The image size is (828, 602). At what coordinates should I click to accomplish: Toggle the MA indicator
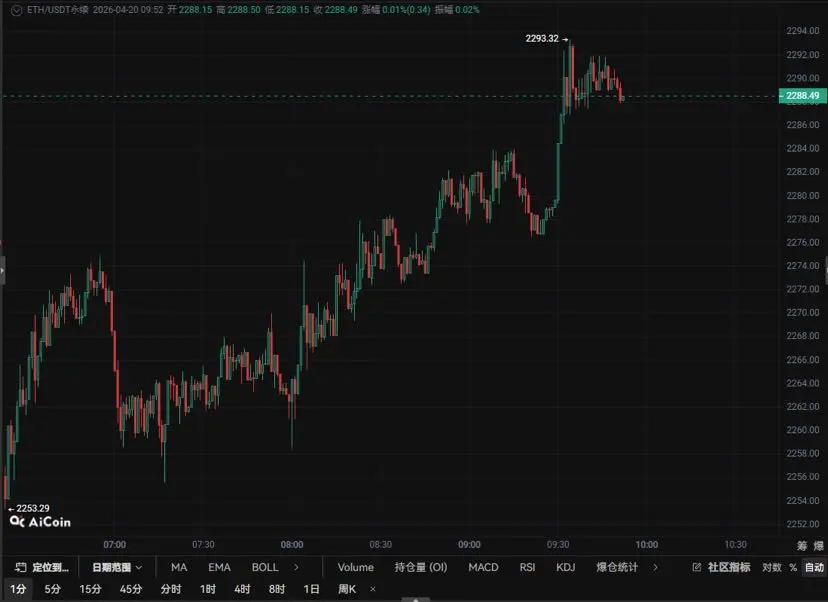point(179,567)
